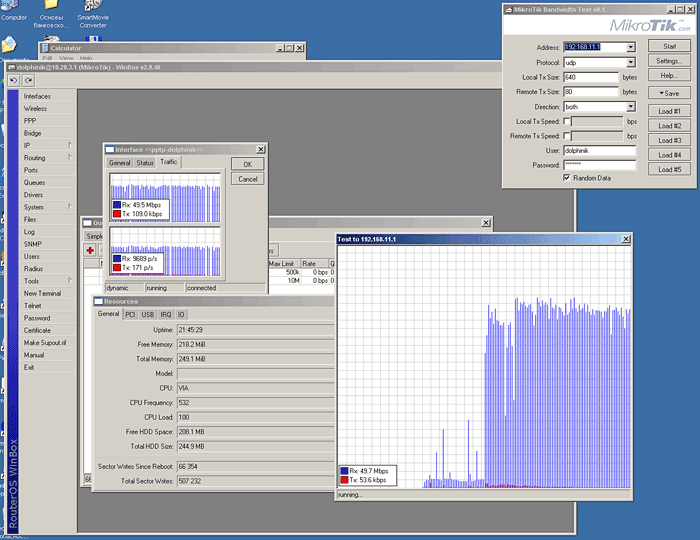Click Cancel in the Interface window

(248, 179)
